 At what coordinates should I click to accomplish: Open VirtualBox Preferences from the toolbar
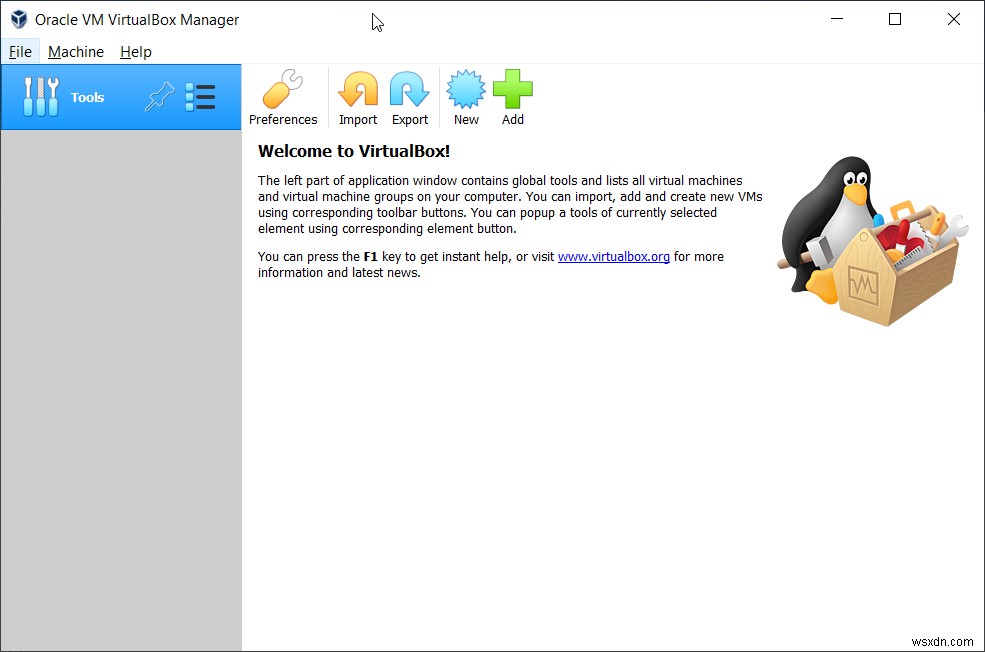click(283, 95)
